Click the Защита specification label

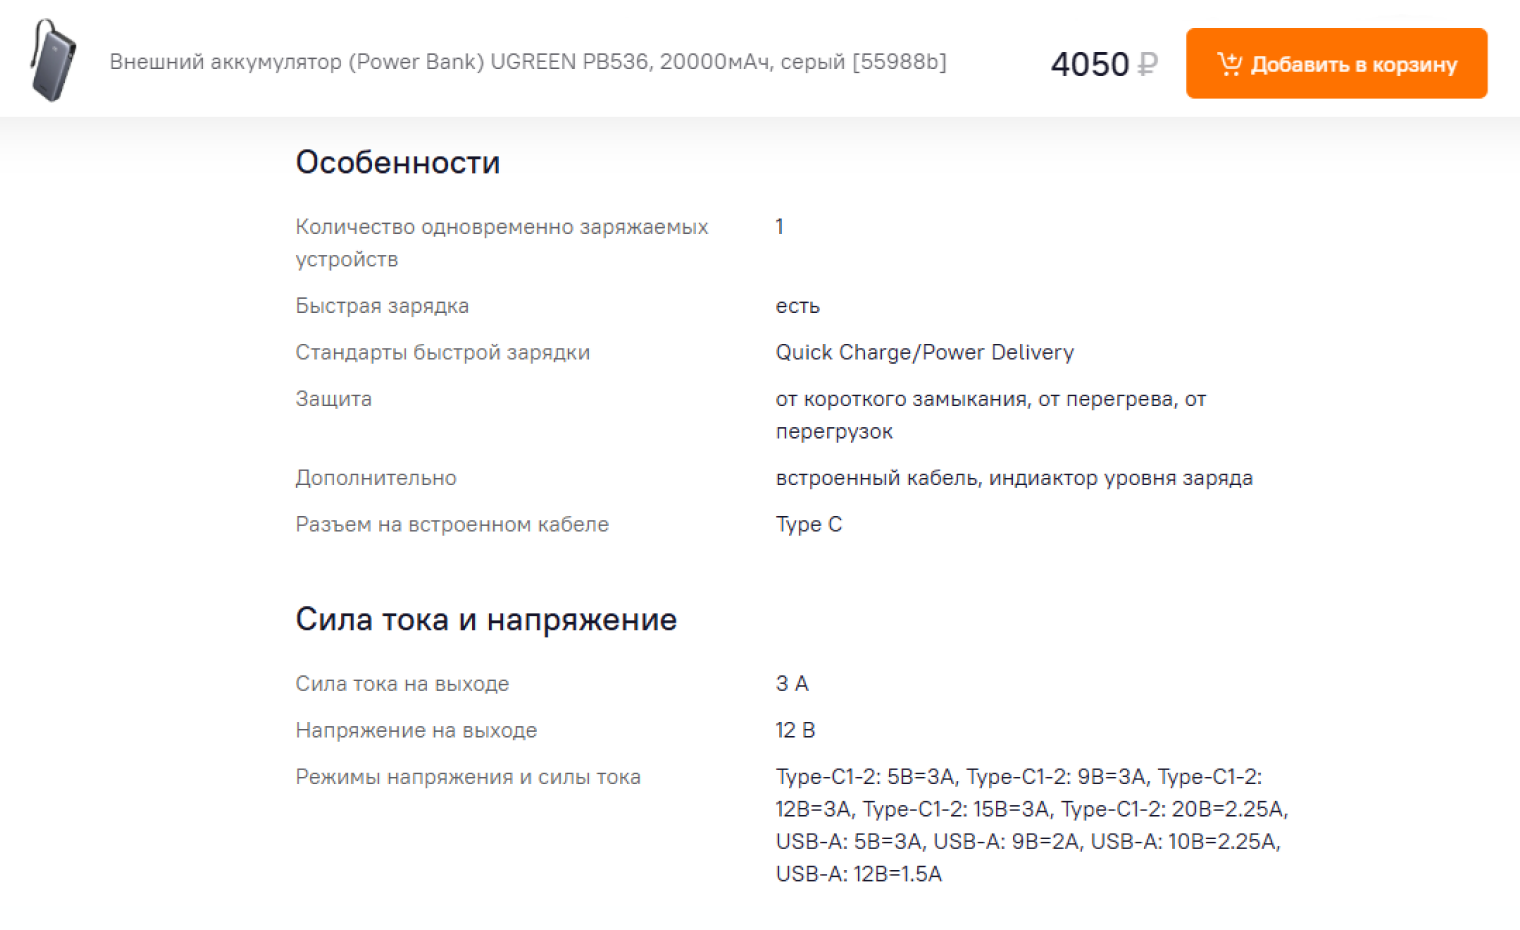333,399
